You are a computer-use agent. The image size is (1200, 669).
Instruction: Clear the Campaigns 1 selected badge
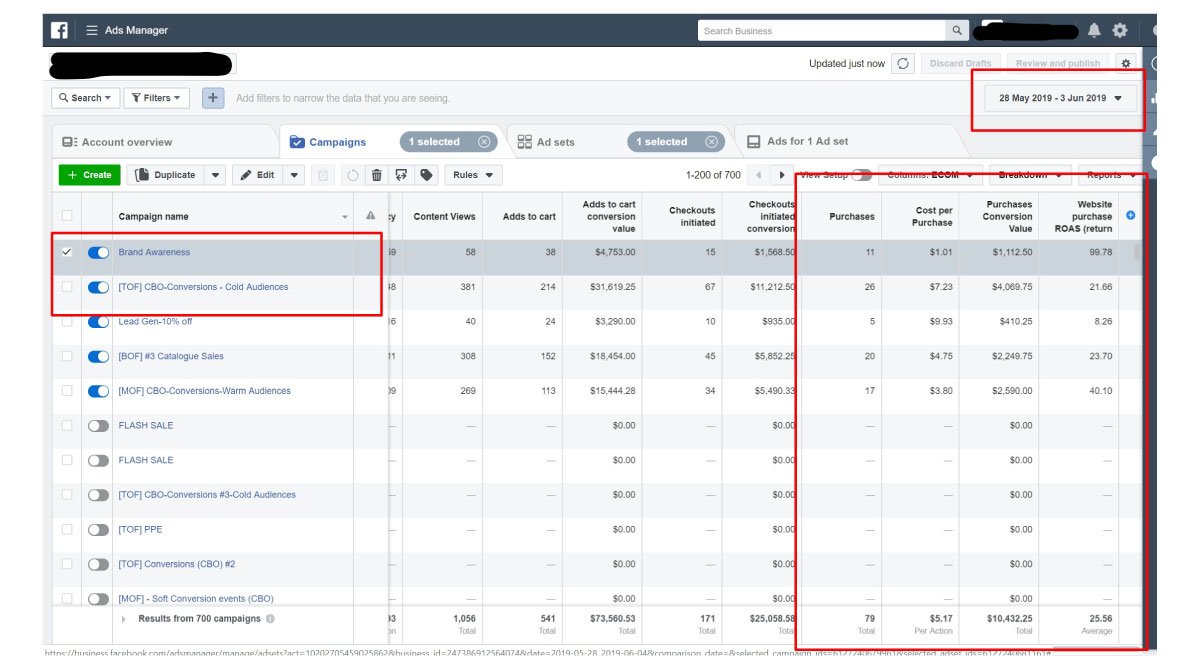coord(484,142)
